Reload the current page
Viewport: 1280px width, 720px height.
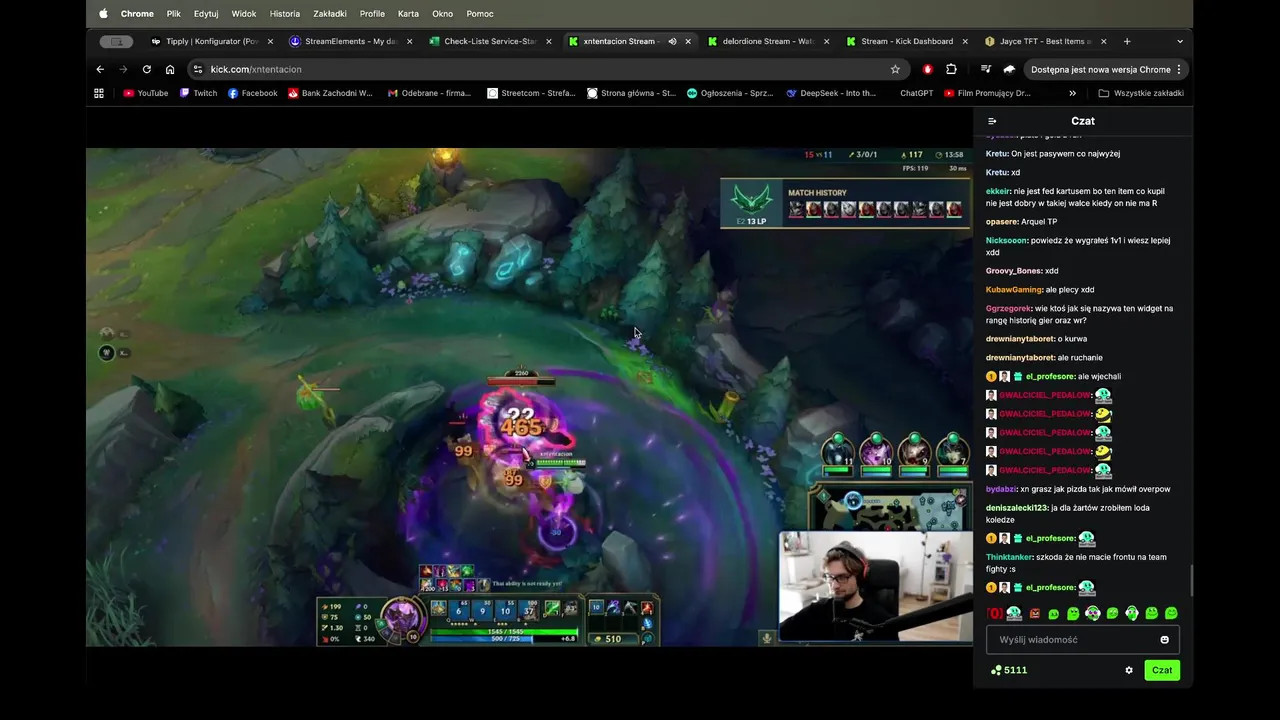(x=147, y=69)
